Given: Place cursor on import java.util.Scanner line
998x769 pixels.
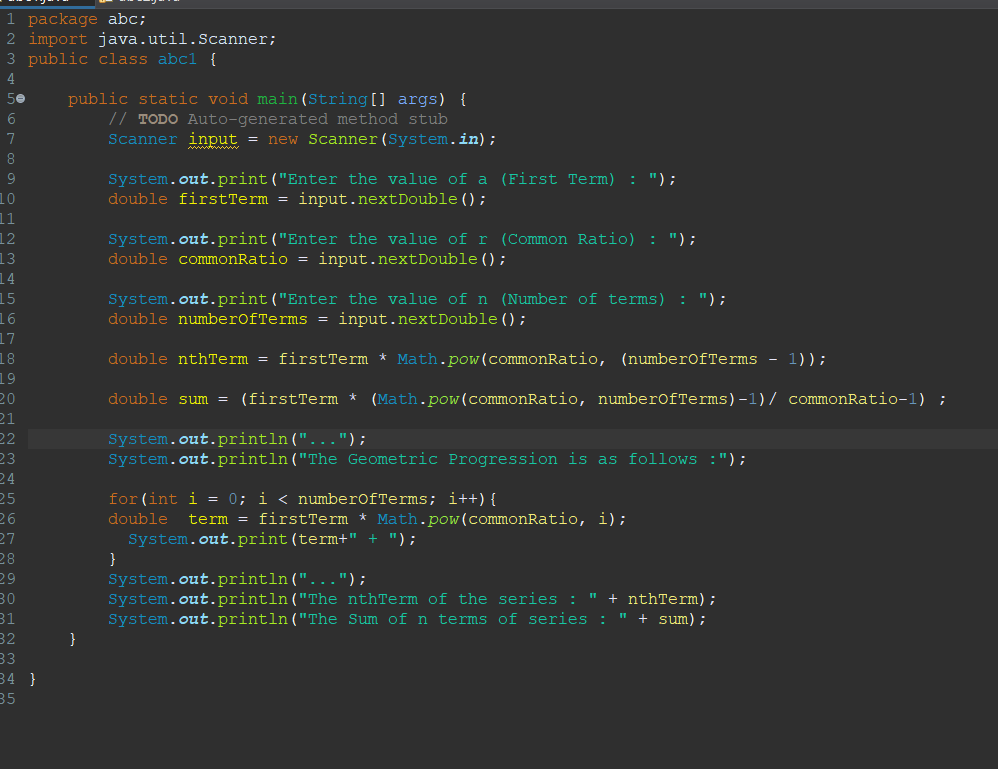Looking at the screenshot, I should (x=152, y=39).
